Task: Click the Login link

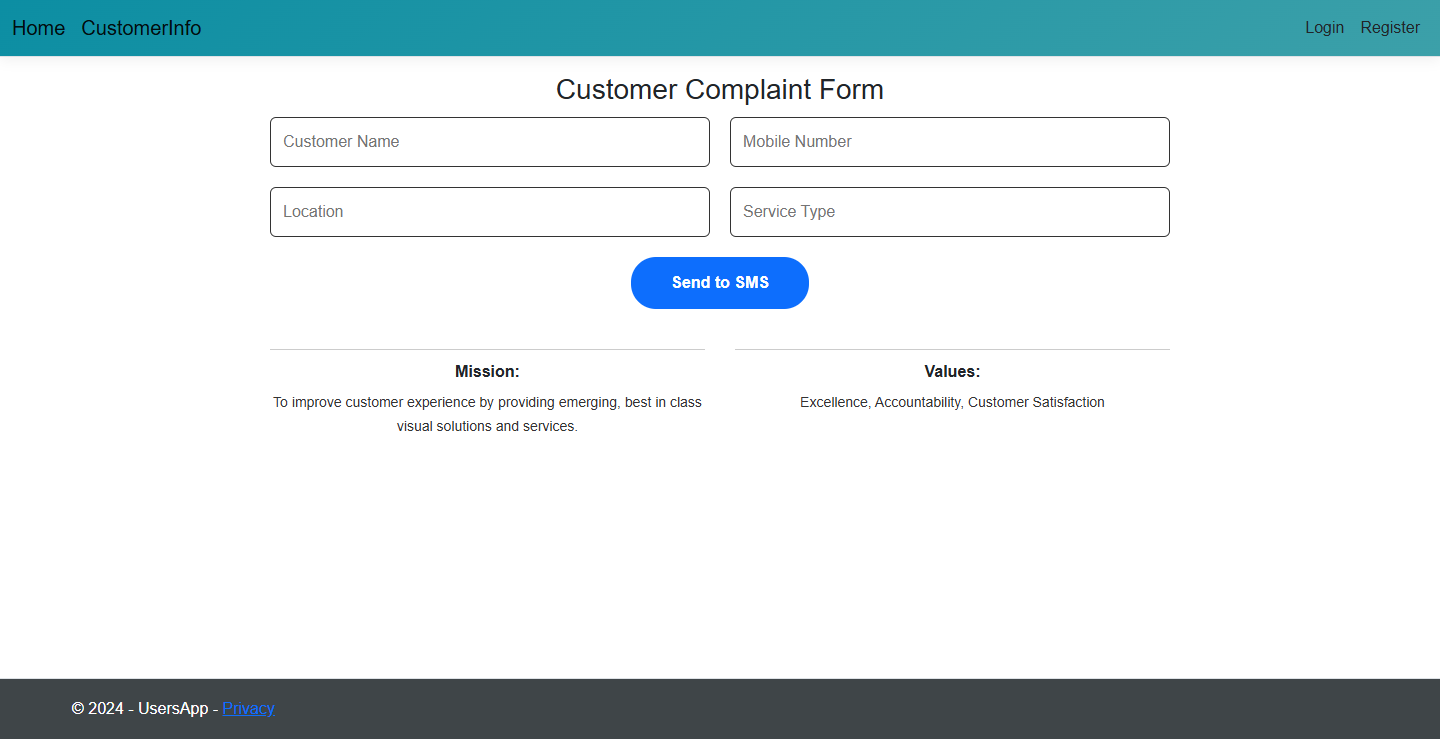Action: pos(1324,28)
